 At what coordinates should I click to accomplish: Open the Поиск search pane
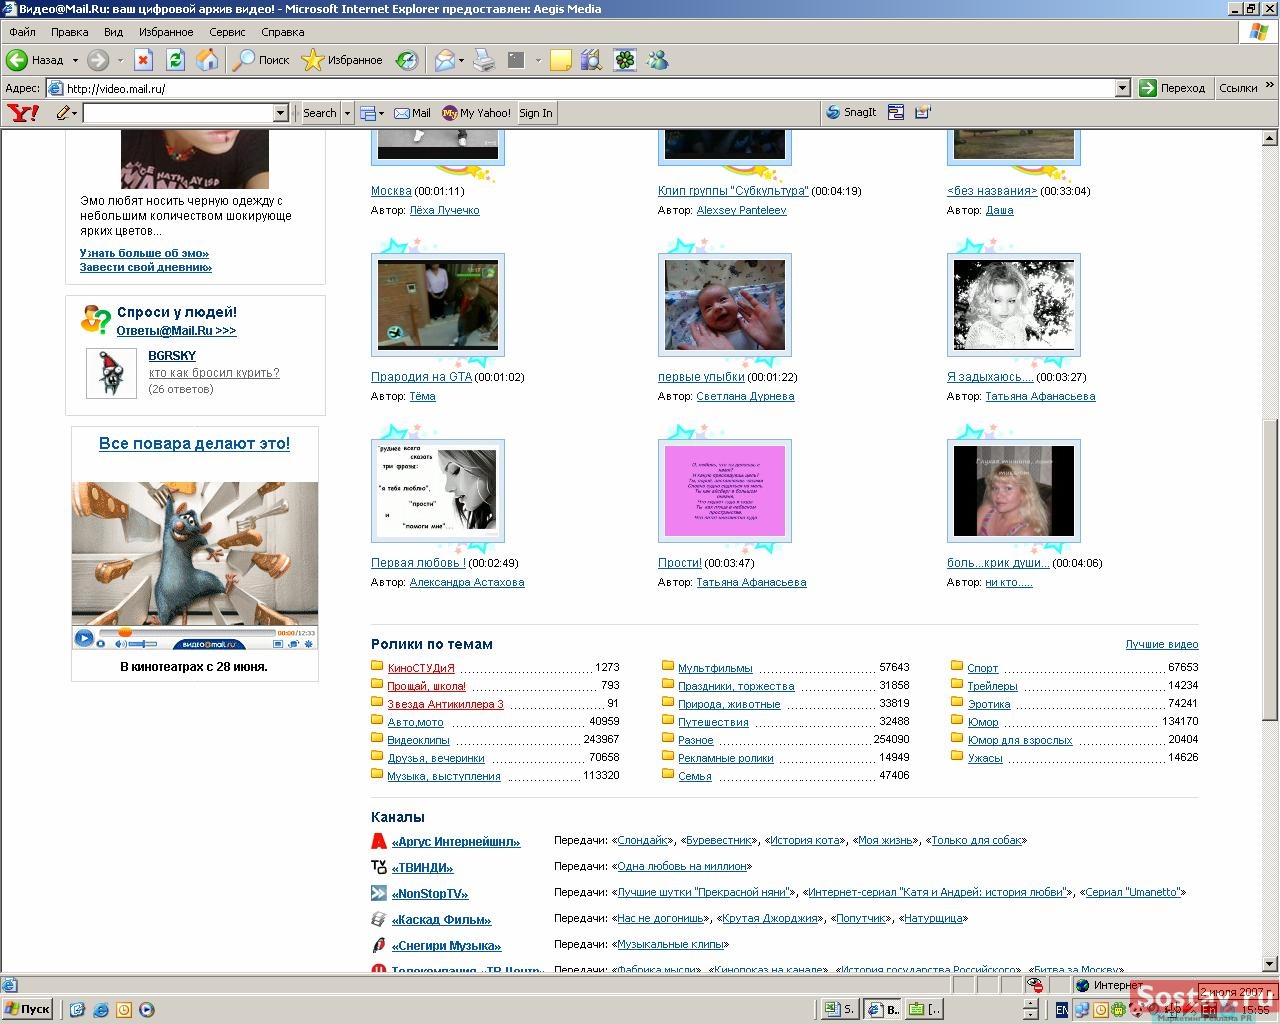(x=261, y=60)
